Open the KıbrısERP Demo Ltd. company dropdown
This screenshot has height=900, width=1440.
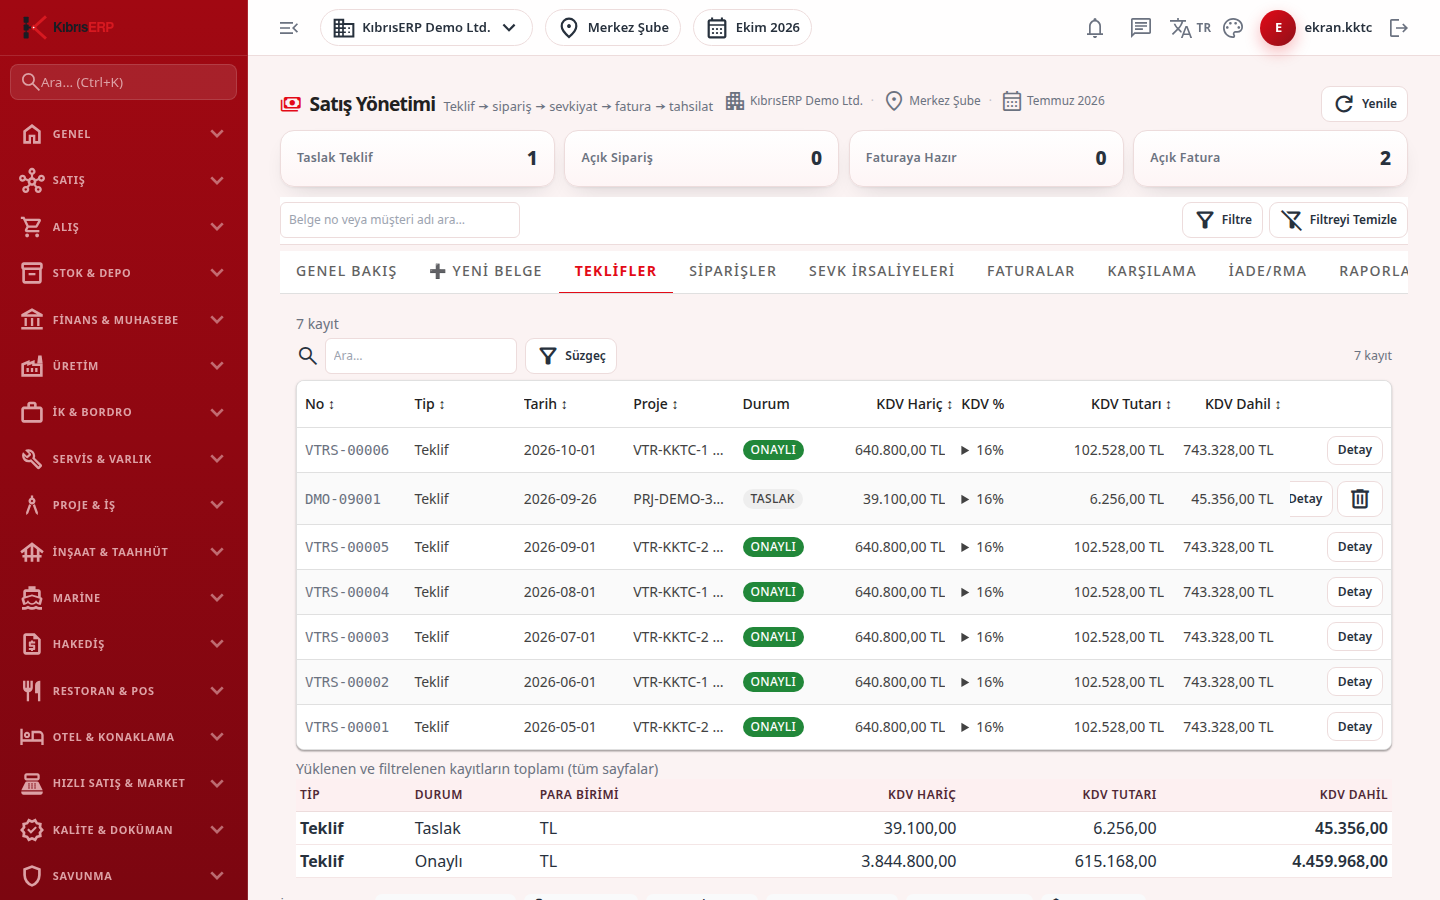click(426, 28)
